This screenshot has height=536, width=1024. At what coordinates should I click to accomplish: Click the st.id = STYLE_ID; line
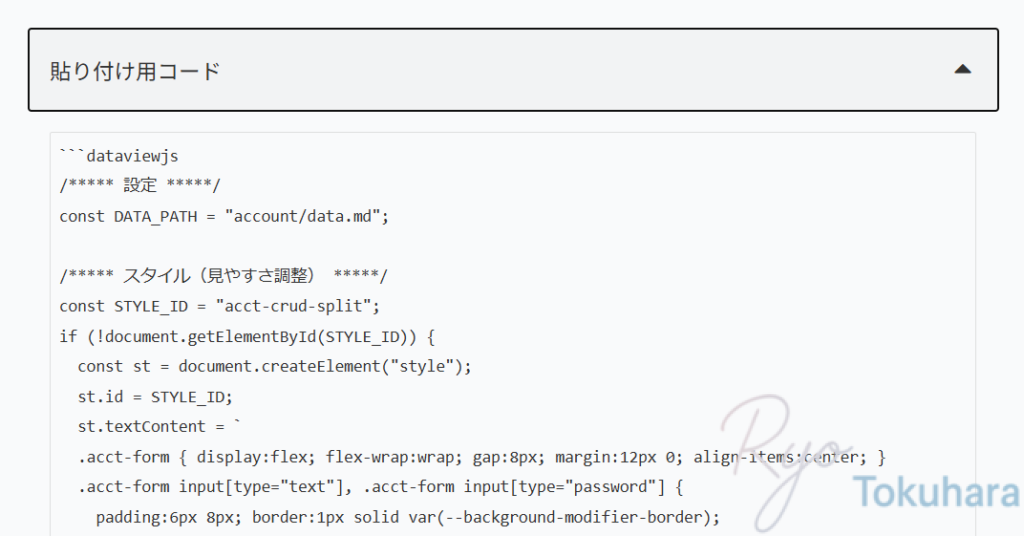point(155,397)
